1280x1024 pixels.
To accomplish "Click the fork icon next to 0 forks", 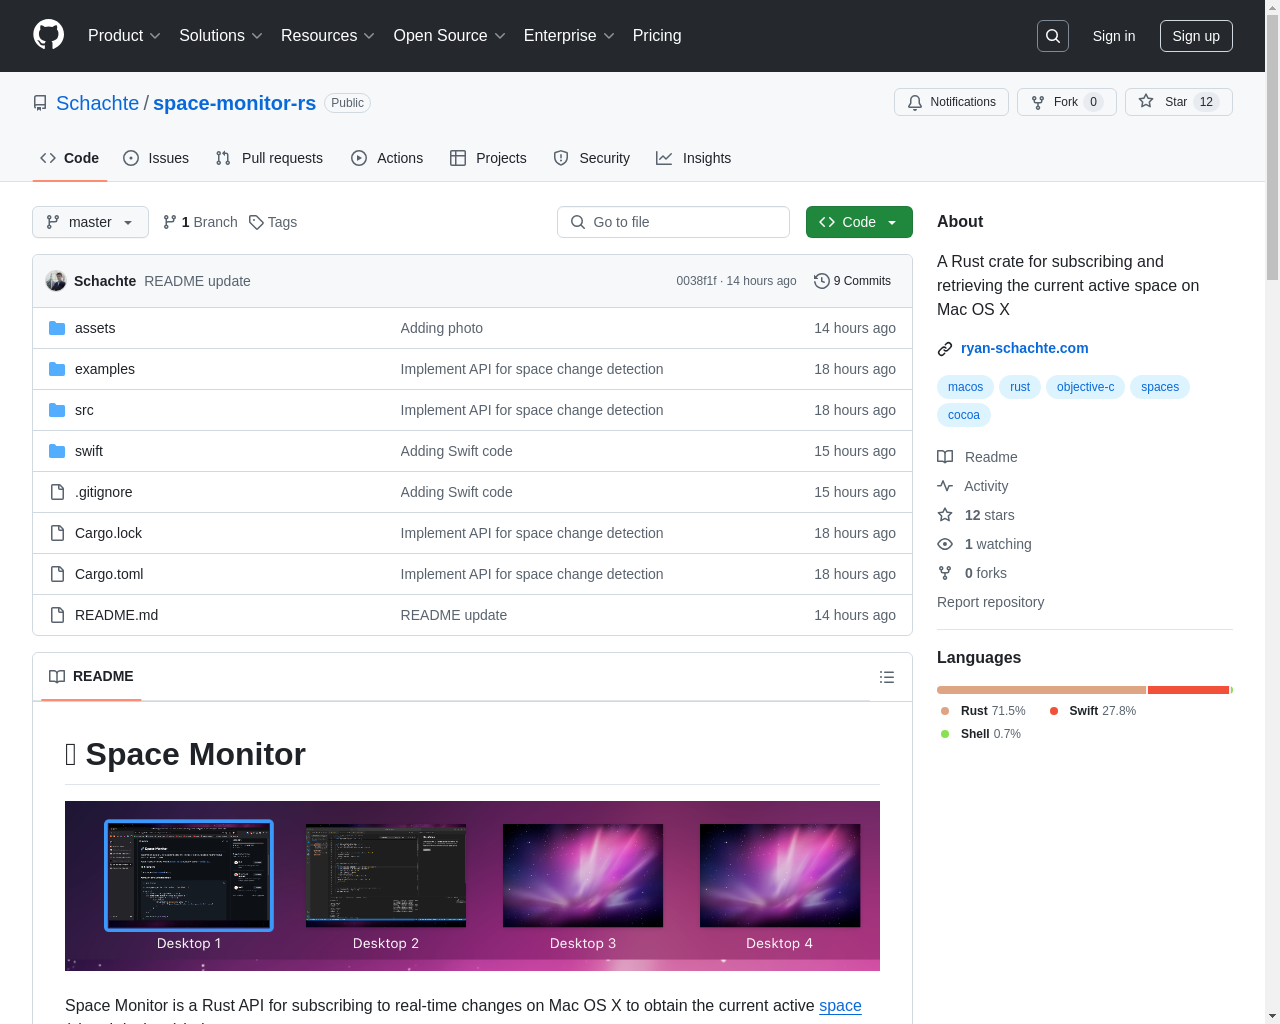I will point(945,573).
